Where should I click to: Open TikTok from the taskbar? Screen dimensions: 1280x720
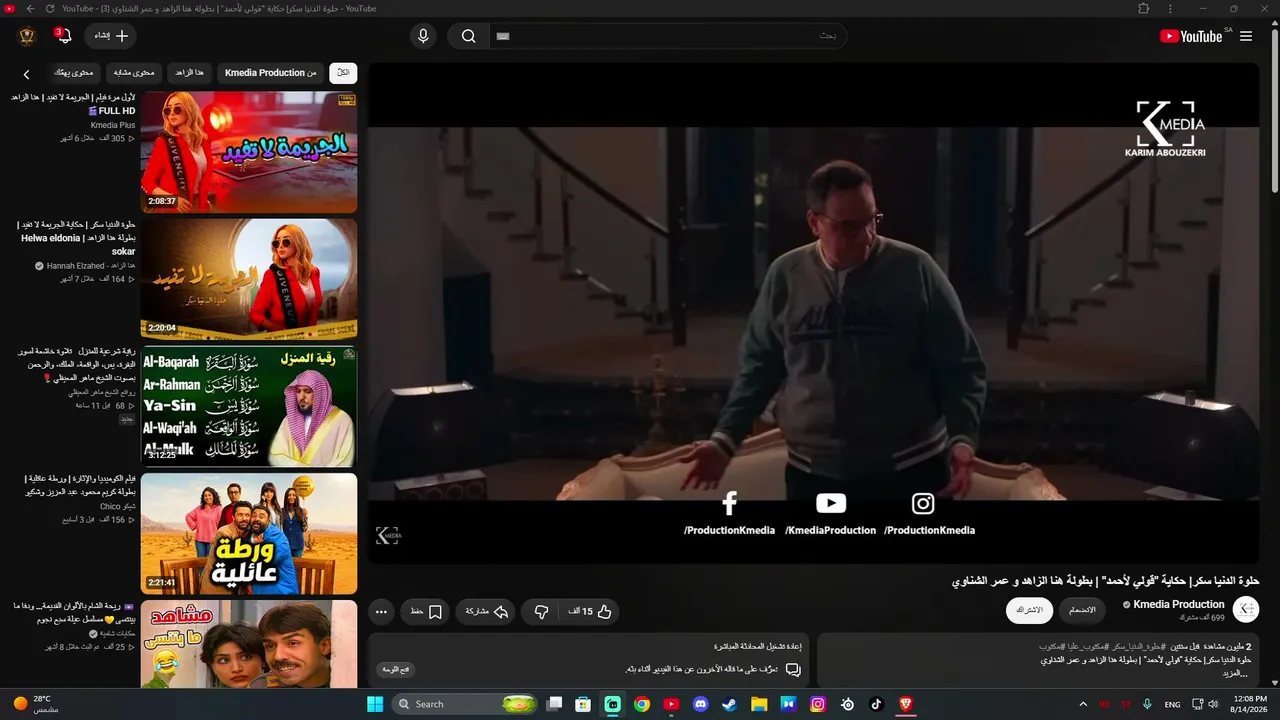pos(876,704)
